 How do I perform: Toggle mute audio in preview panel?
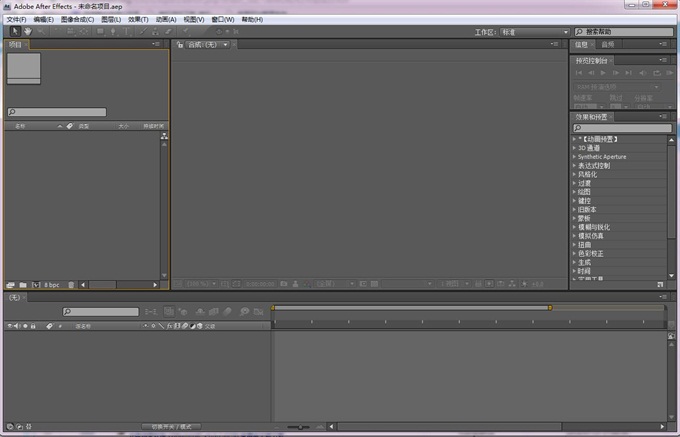[643, 73]
